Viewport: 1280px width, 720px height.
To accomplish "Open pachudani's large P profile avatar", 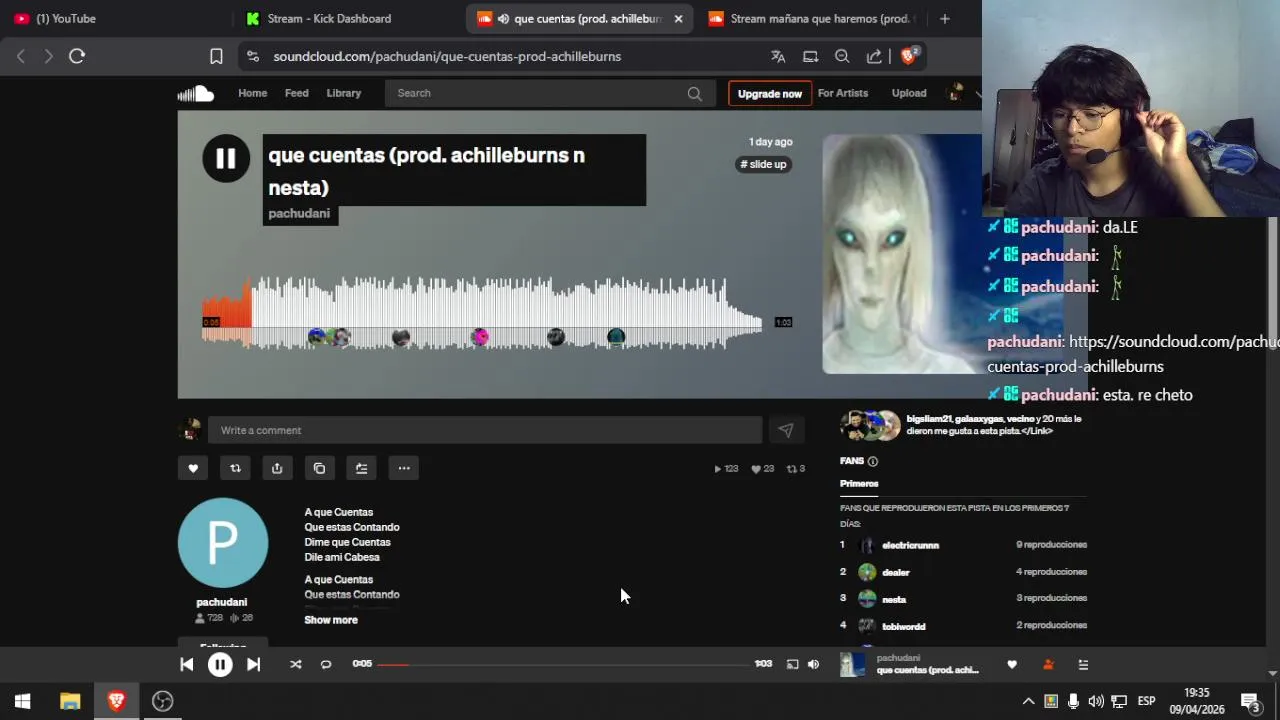I will coord(223,543).
